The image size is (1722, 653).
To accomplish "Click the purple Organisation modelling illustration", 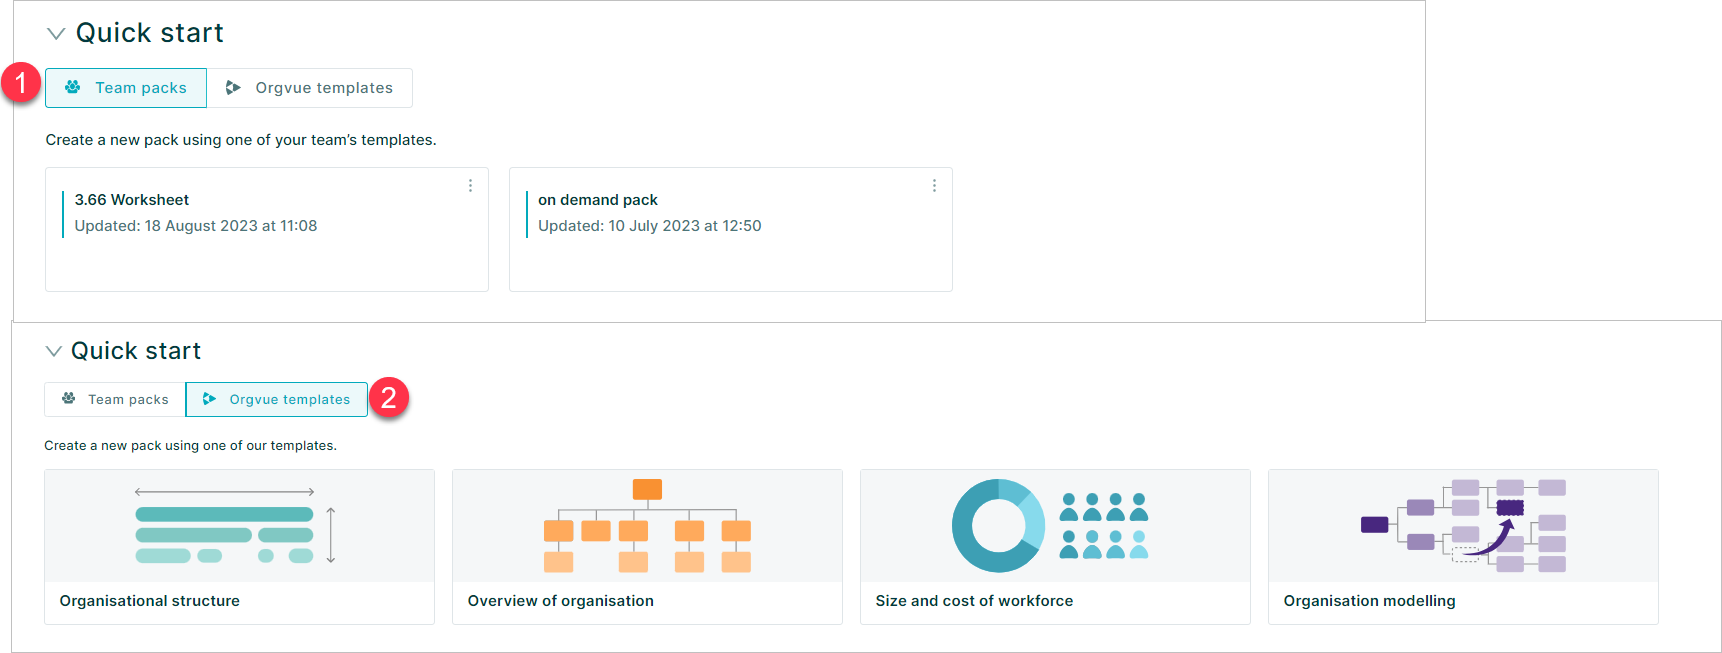I will pyautogui.click(x=1463, y=526).
